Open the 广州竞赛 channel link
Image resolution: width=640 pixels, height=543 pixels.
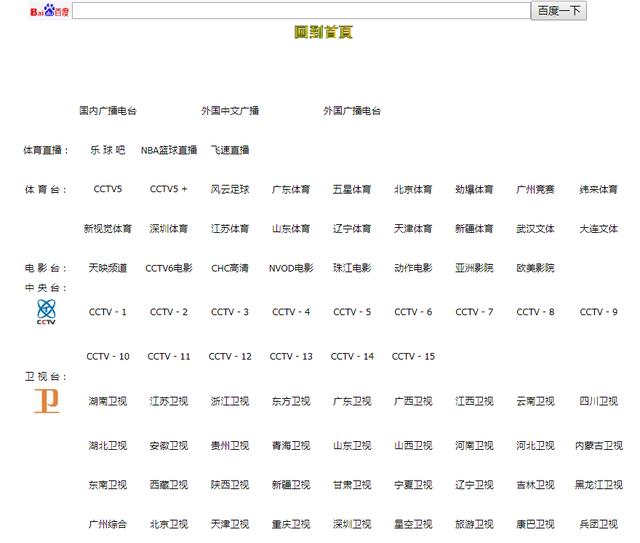(536, 189)
